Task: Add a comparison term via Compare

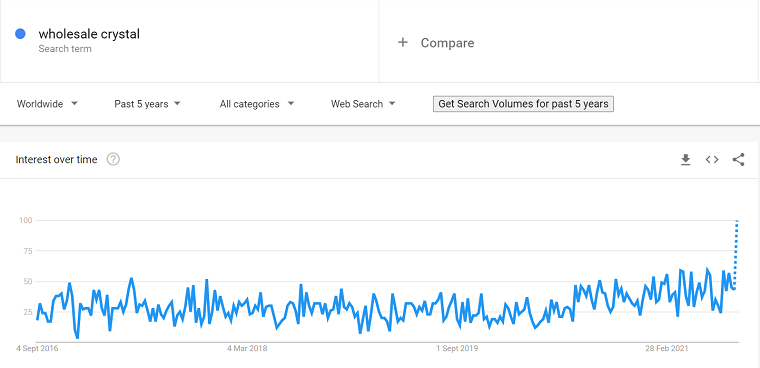Action: [447, 43]
